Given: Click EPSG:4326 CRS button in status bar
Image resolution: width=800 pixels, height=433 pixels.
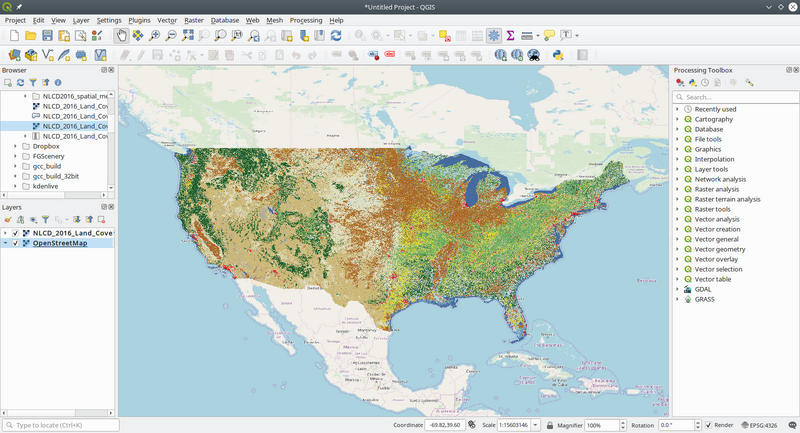Looking at the screenshot, I should pos(759,425).
